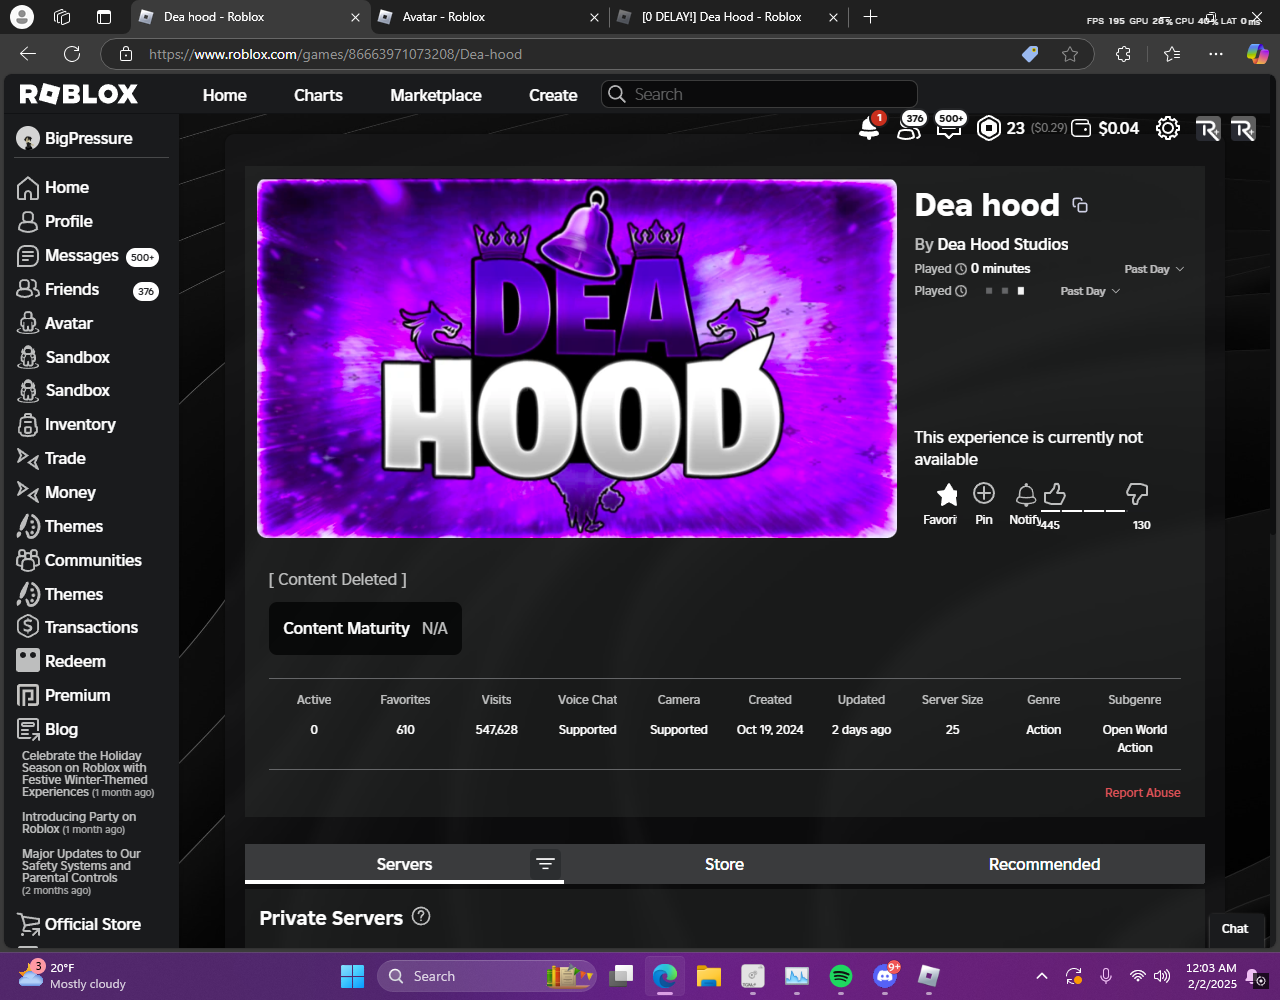
Task: Open Redeem in the left sidebar
Action: [x=61, y=661]
